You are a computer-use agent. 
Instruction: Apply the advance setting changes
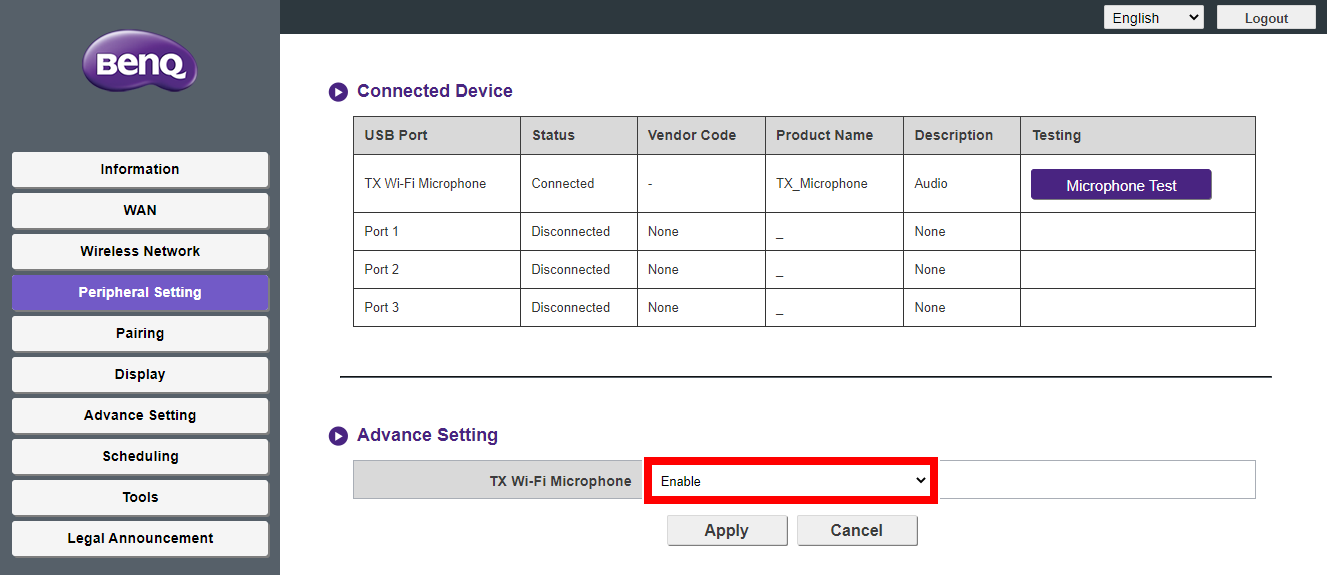[x=727, y=530]
